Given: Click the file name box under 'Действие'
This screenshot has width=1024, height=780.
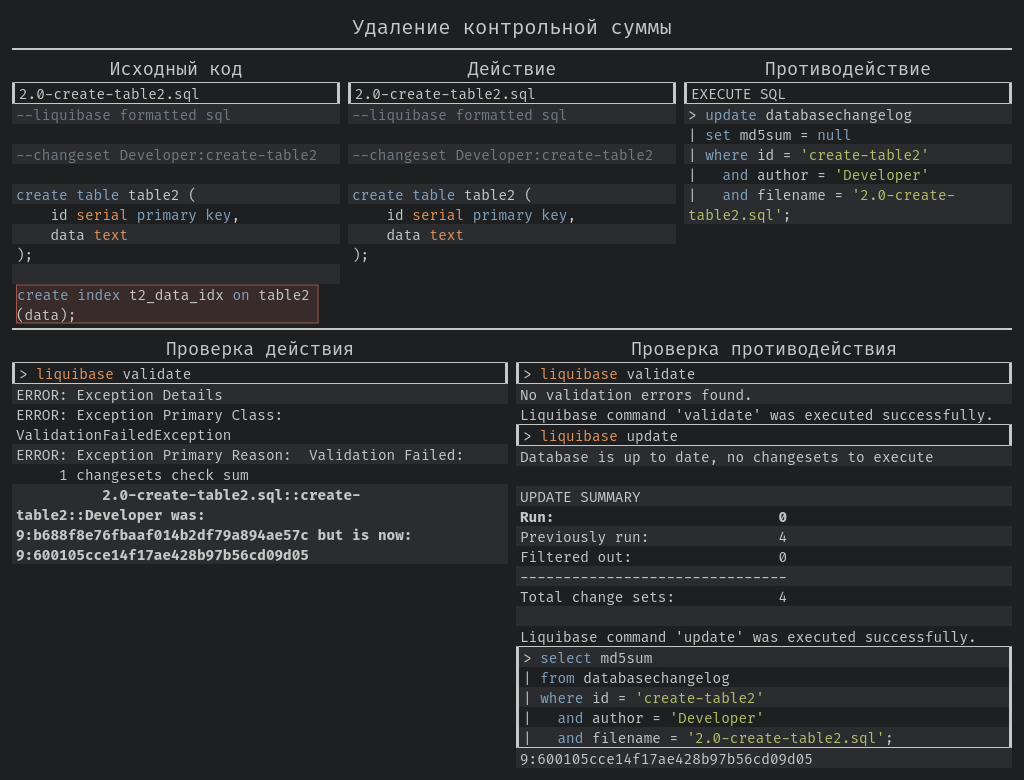Looking at the screenshot, I should [511, 93].
